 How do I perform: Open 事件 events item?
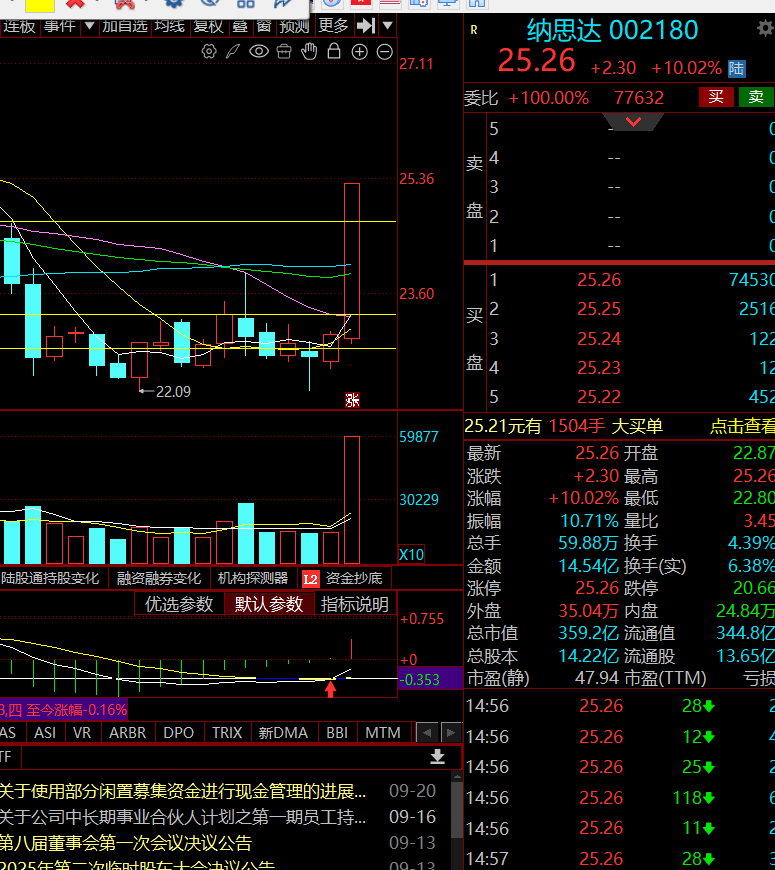coord(59,26)
